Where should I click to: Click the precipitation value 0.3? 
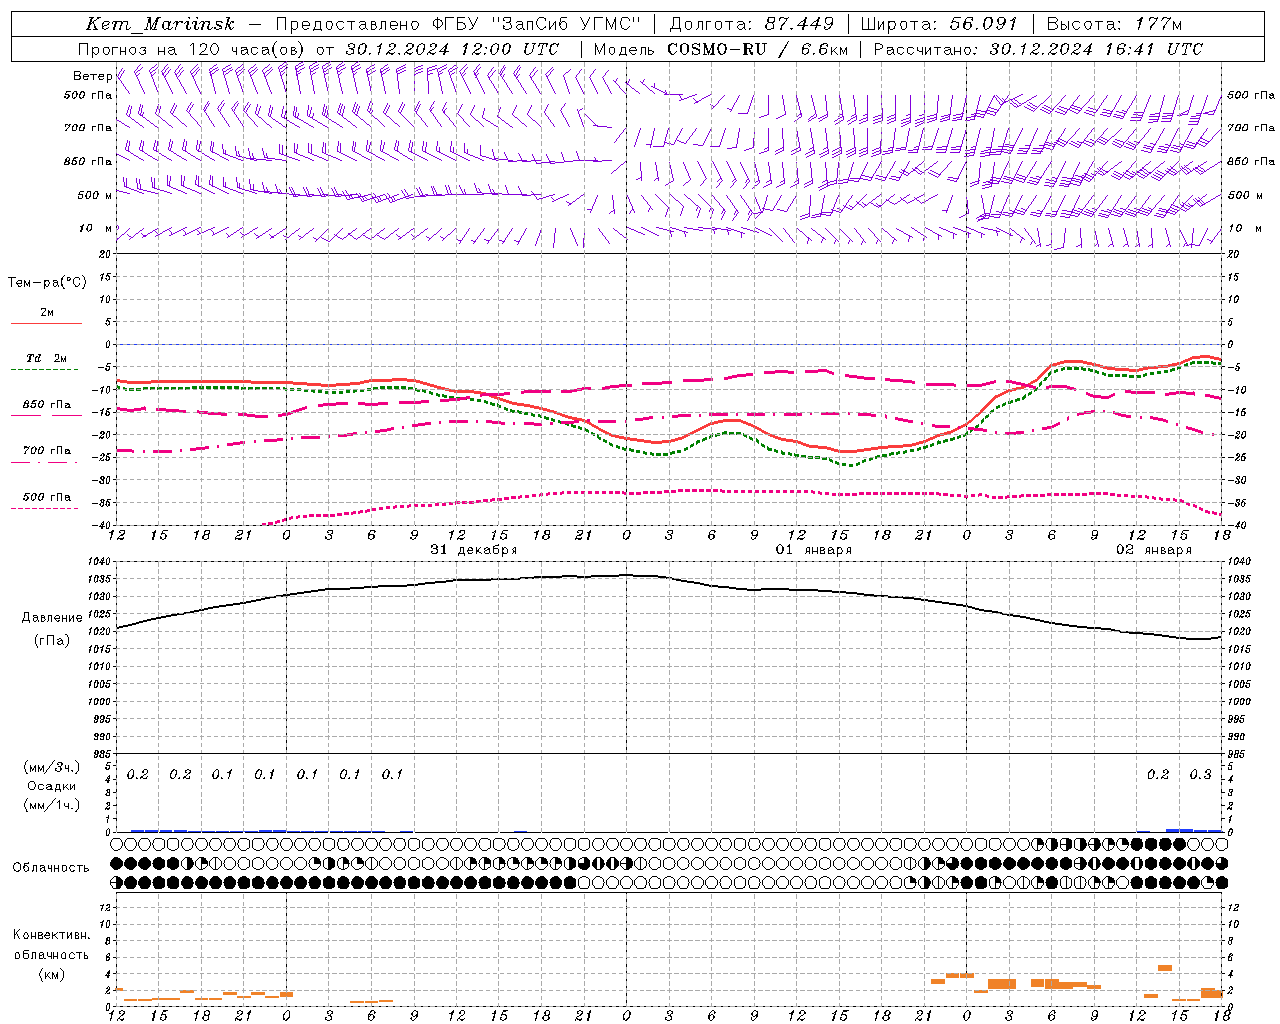coord(1200,774)
